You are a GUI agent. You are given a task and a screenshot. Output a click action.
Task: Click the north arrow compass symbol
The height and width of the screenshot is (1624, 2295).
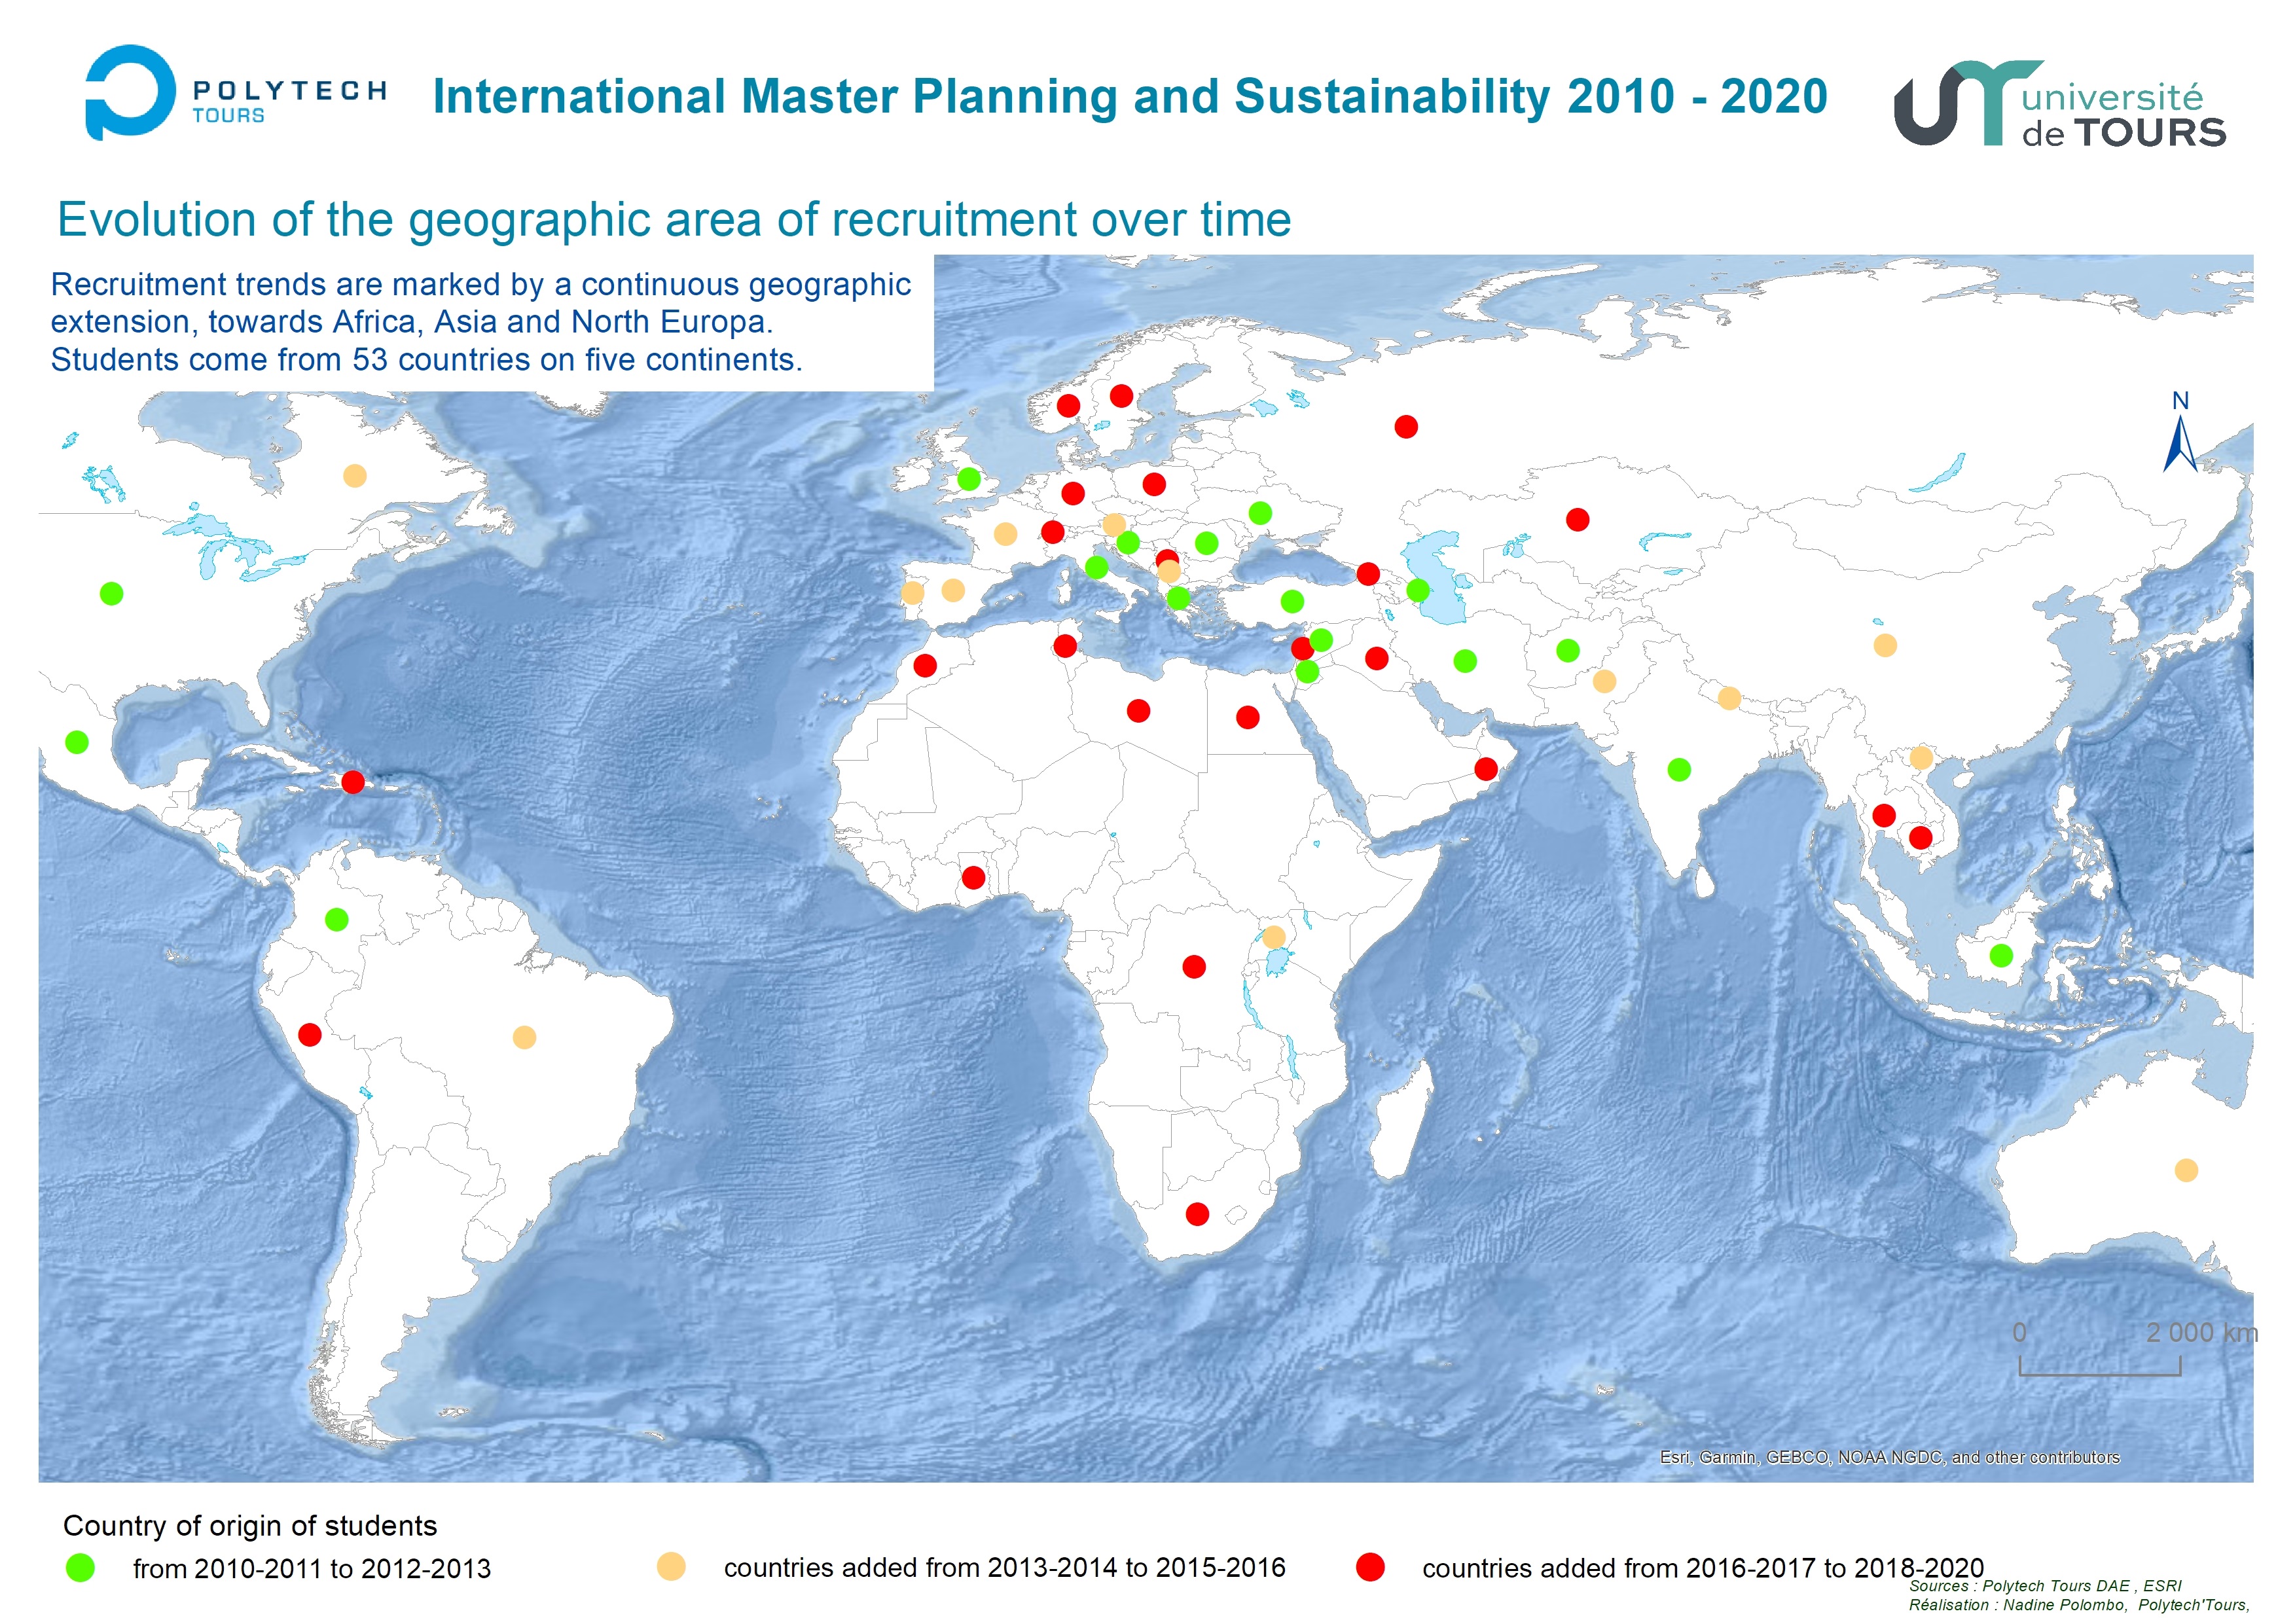click(2180, 432)
